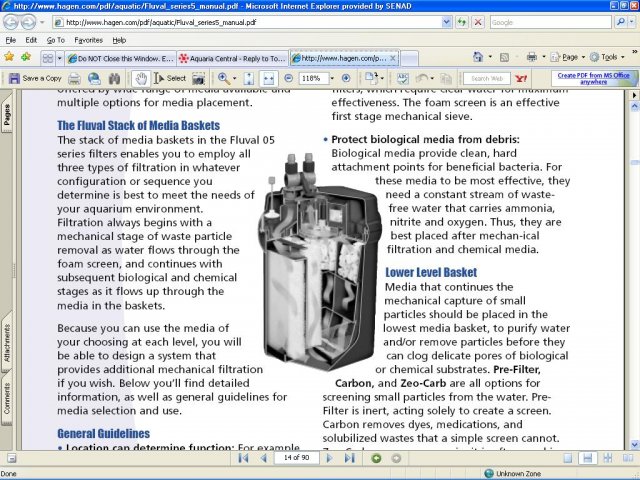The width and height of the screenshot is (640, 480).
Task: Expand the search provider dropdown arrow
Action: [633, 22]
